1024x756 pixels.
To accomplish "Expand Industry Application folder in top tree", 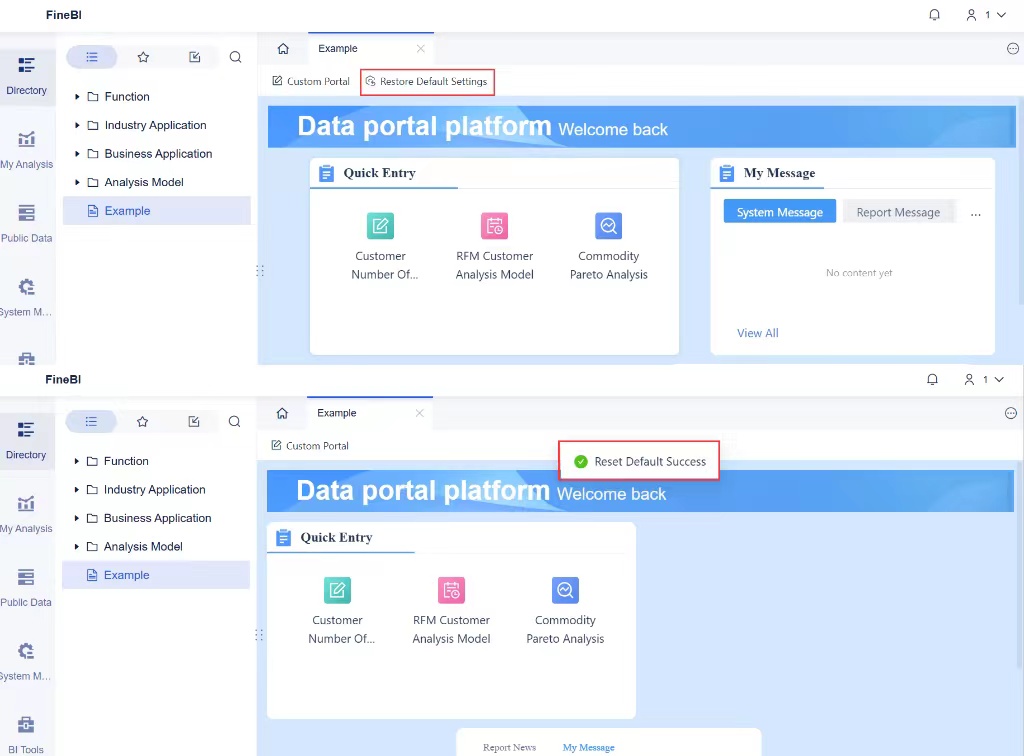I will 77,125.
